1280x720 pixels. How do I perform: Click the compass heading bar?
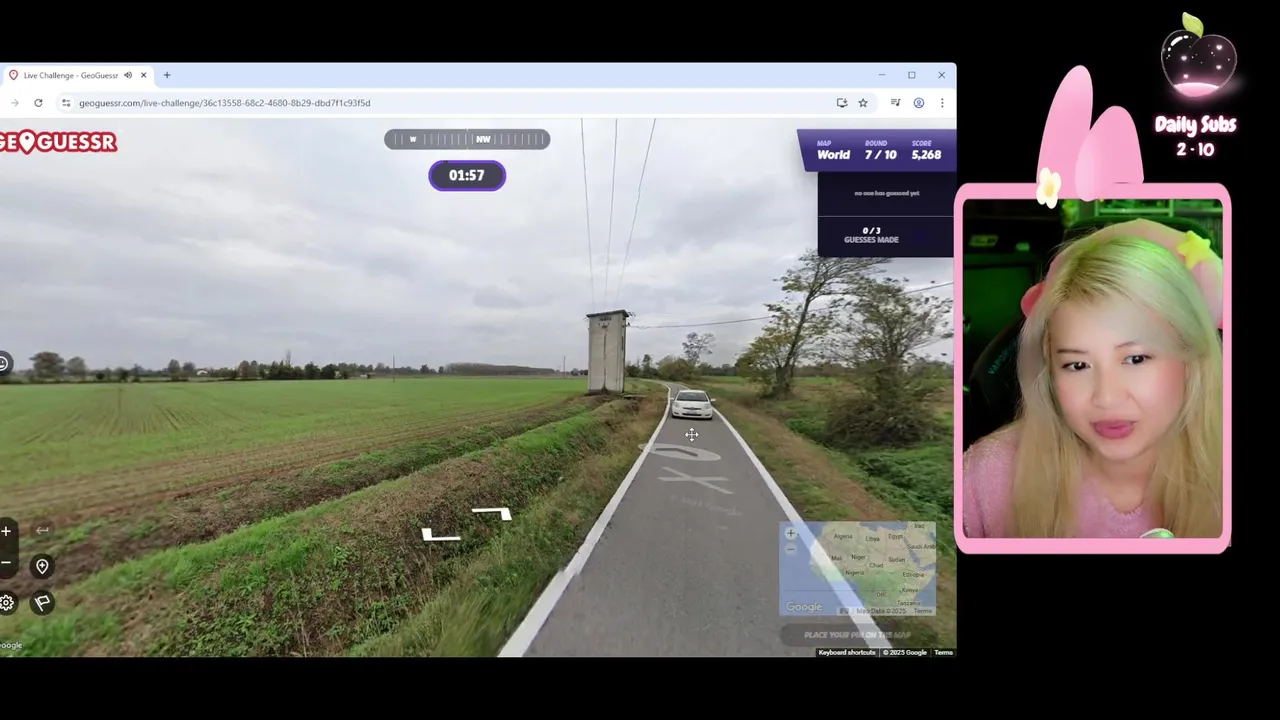[467, 139]
